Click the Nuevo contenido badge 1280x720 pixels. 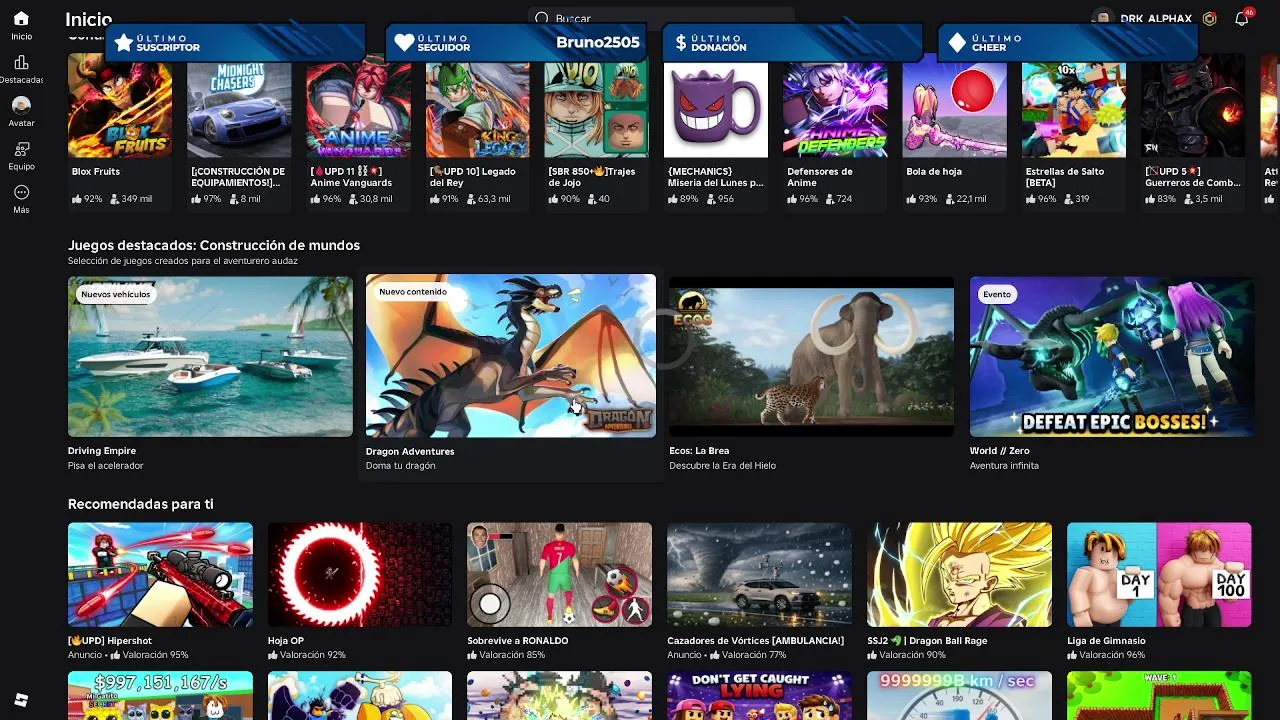coord(413,292)
